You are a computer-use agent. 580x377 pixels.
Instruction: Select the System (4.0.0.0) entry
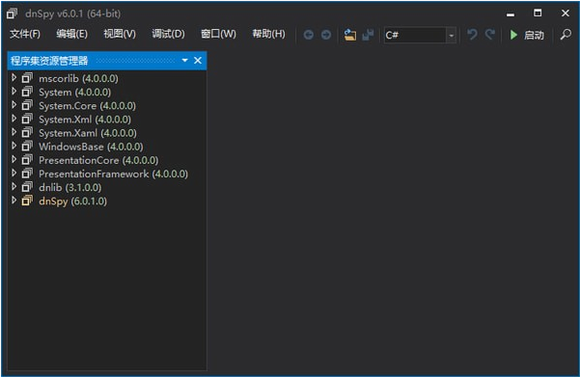(x=75, y=92)
